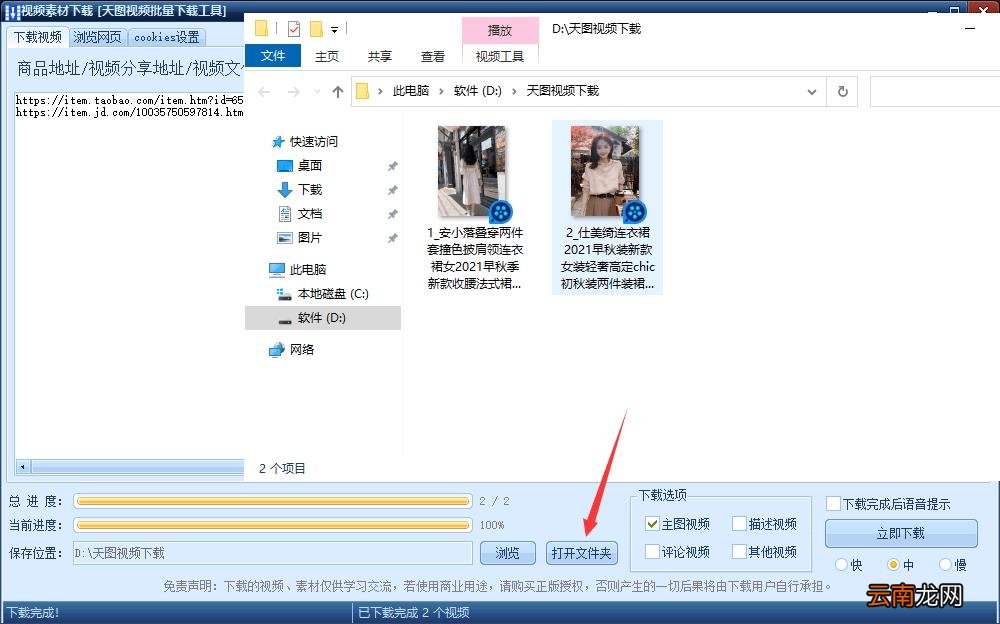This screenshot has height=624, width=1000.
Task: Select the 快 speed radio button
Action: (x=841, y=565)
